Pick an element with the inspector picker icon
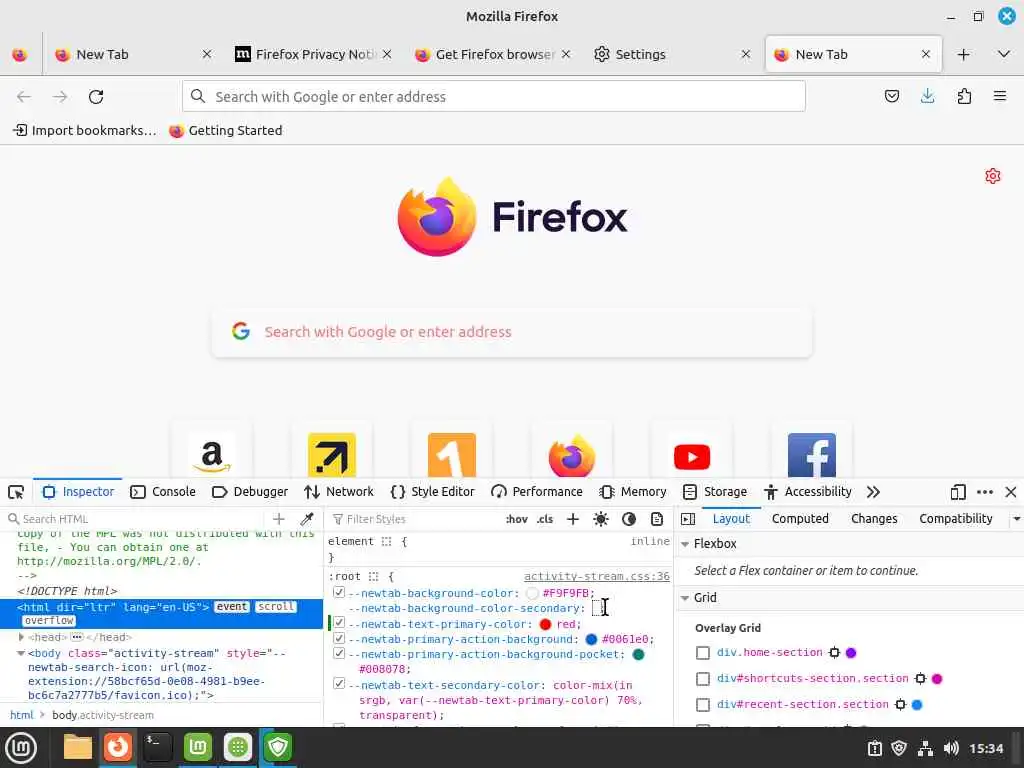The image size is (1024, 768). 16,492
